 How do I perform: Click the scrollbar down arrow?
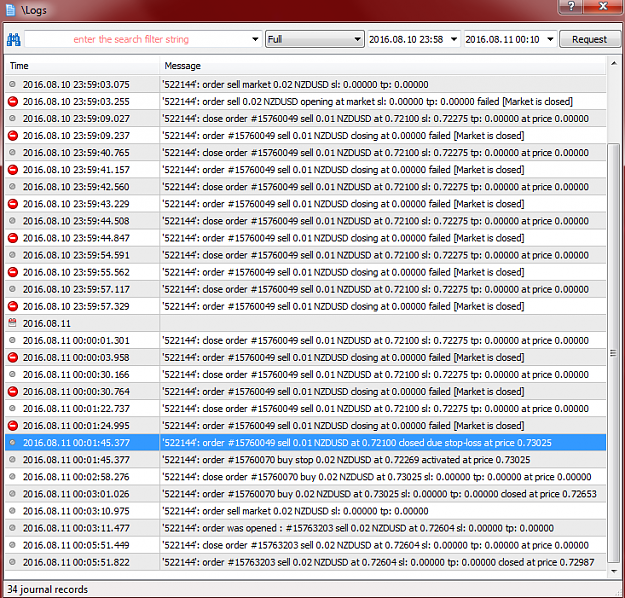[x=614, y=571]
